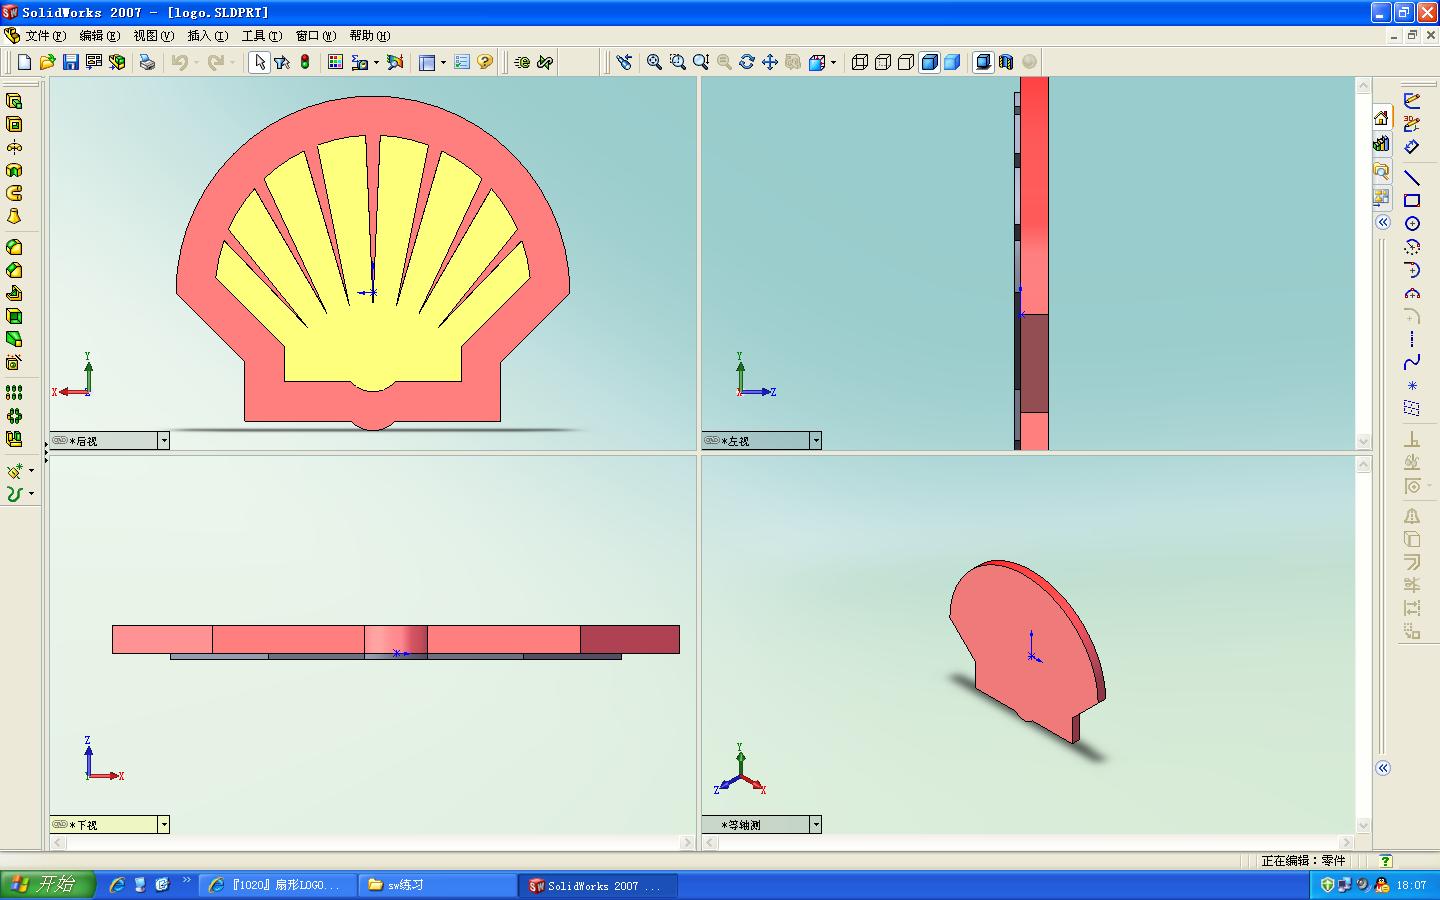Viewport: 1440px width, 900px height.
Task: Switch to the sw练习 folder taskbar button
Action: 437,885
